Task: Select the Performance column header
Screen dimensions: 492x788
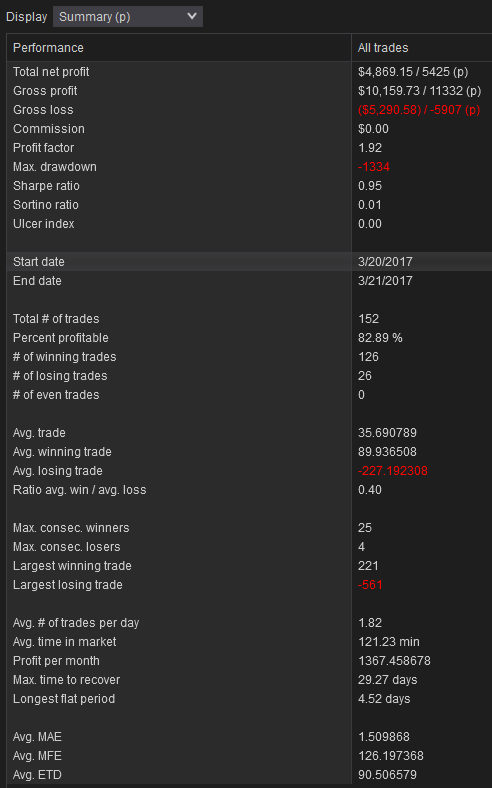Action: pos(179,48)
